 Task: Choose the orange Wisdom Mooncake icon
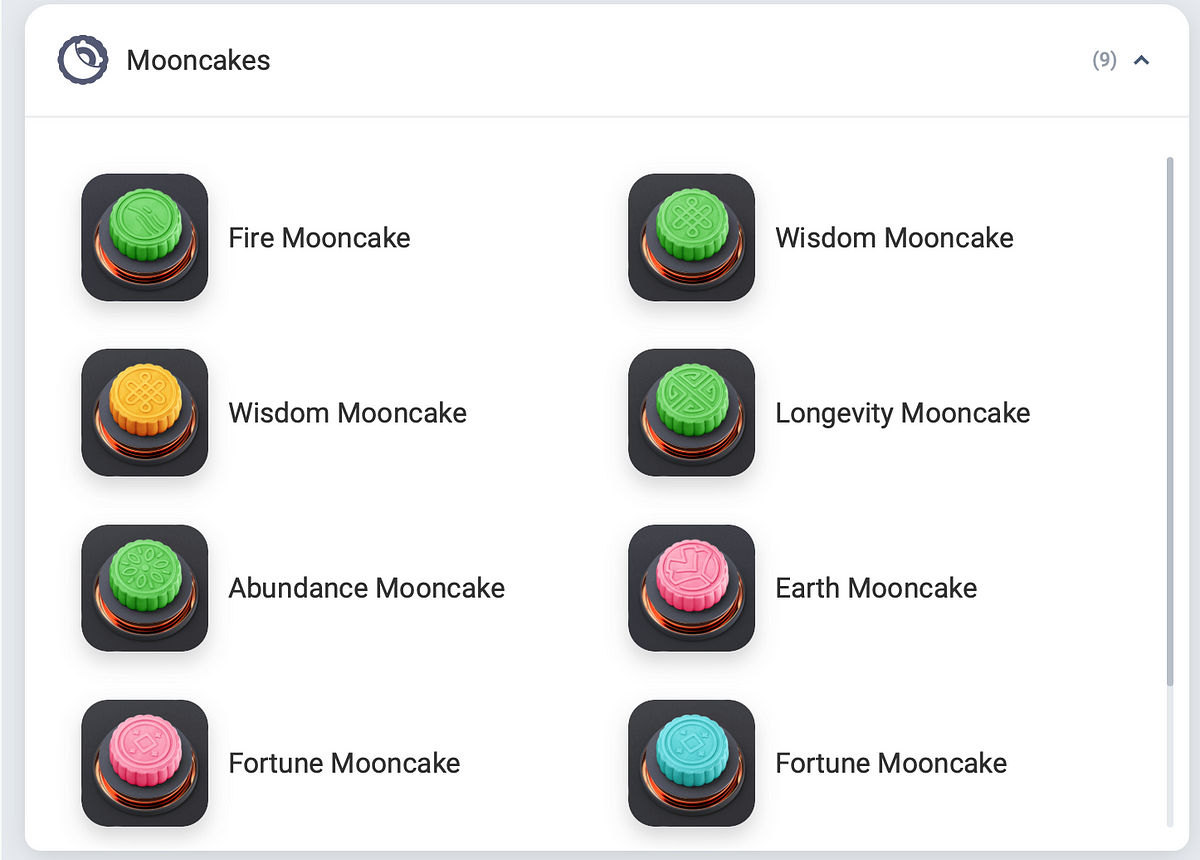point(145,412)
